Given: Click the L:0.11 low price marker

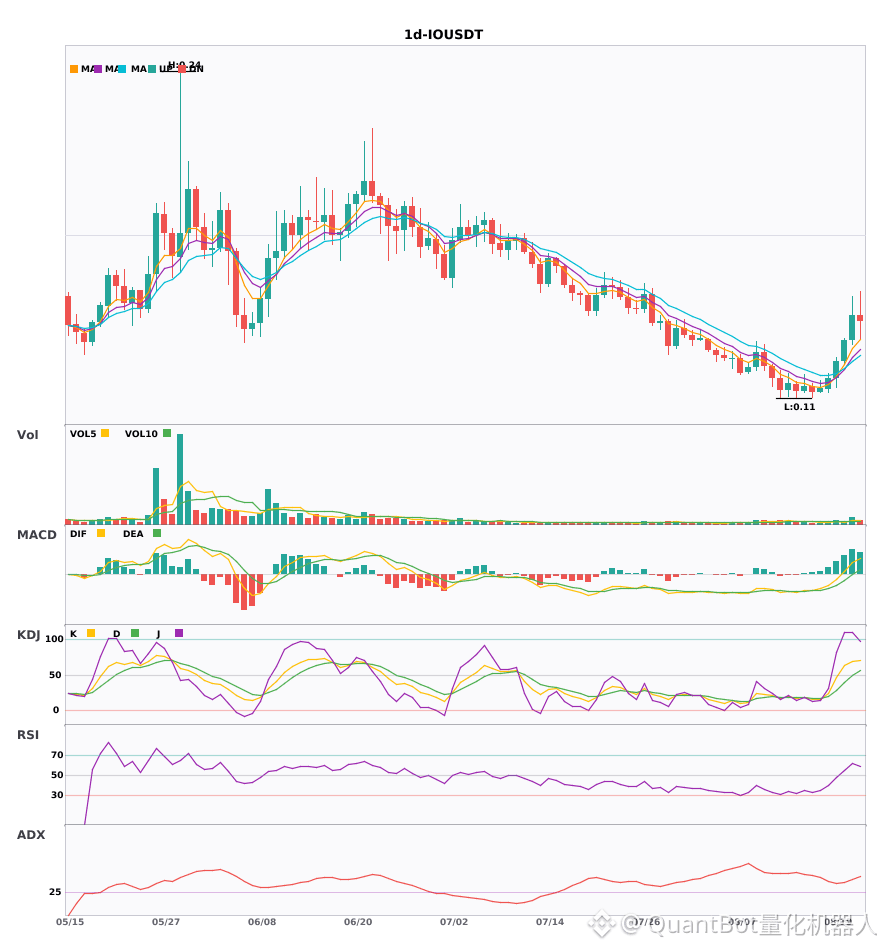Looking at the screenshot, I should tap(800, 407).
